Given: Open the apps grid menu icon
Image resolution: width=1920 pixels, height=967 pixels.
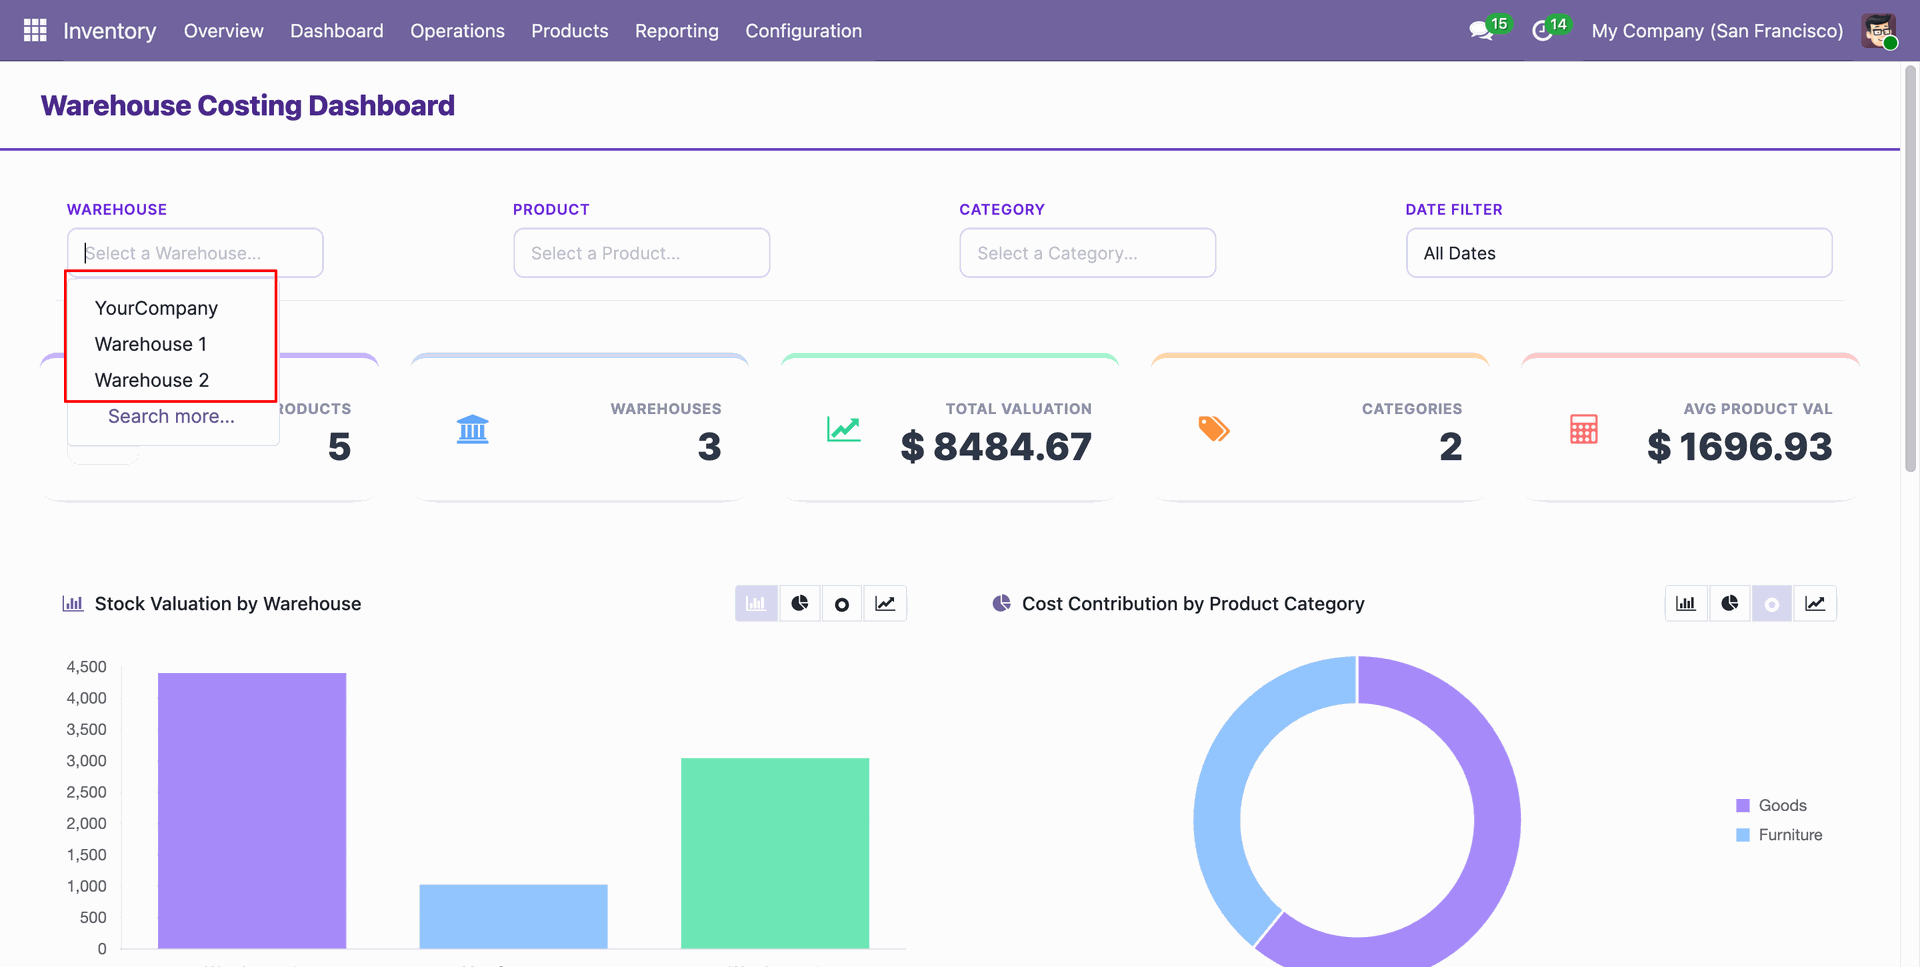Looking at the screenshot, I should point(35,31).
